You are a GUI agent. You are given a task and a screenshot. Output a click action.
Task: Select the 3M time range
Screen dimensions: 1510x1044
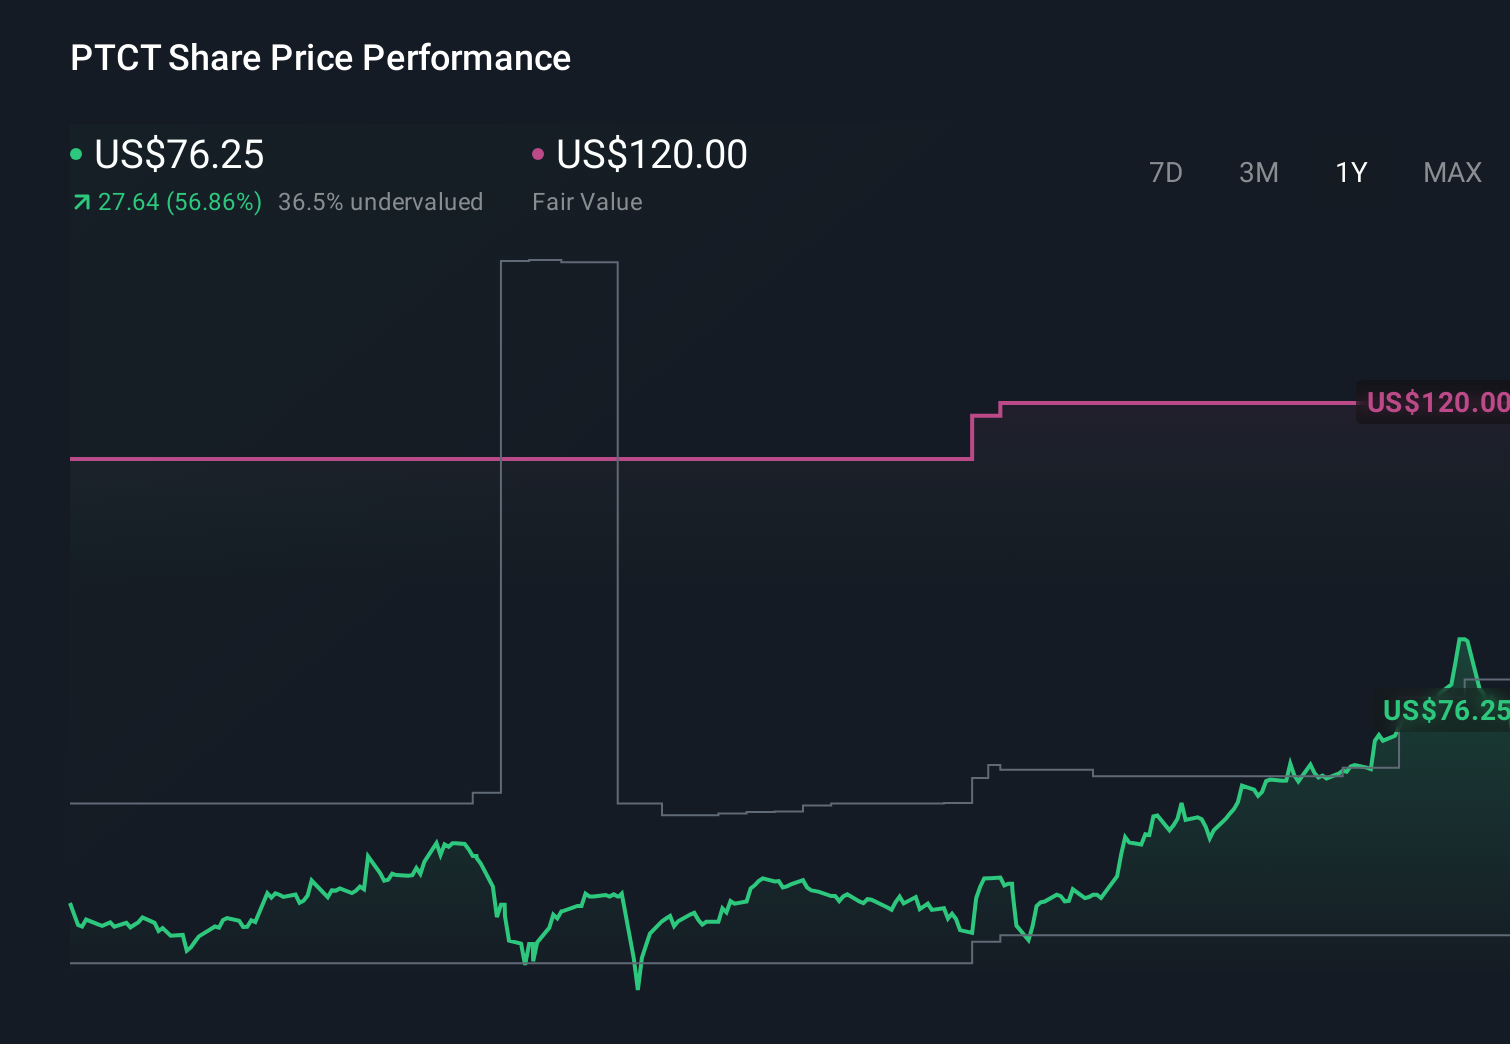click(1257, 173)
